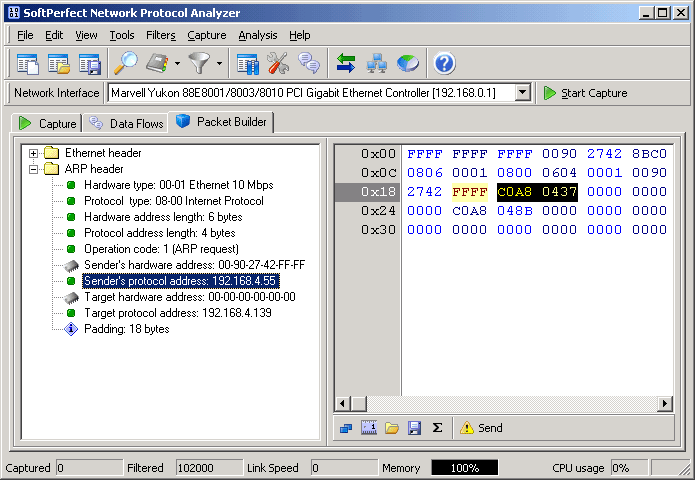Click the green and blue arrows icon
Screen dimensions: 695x480
(346, 63)
